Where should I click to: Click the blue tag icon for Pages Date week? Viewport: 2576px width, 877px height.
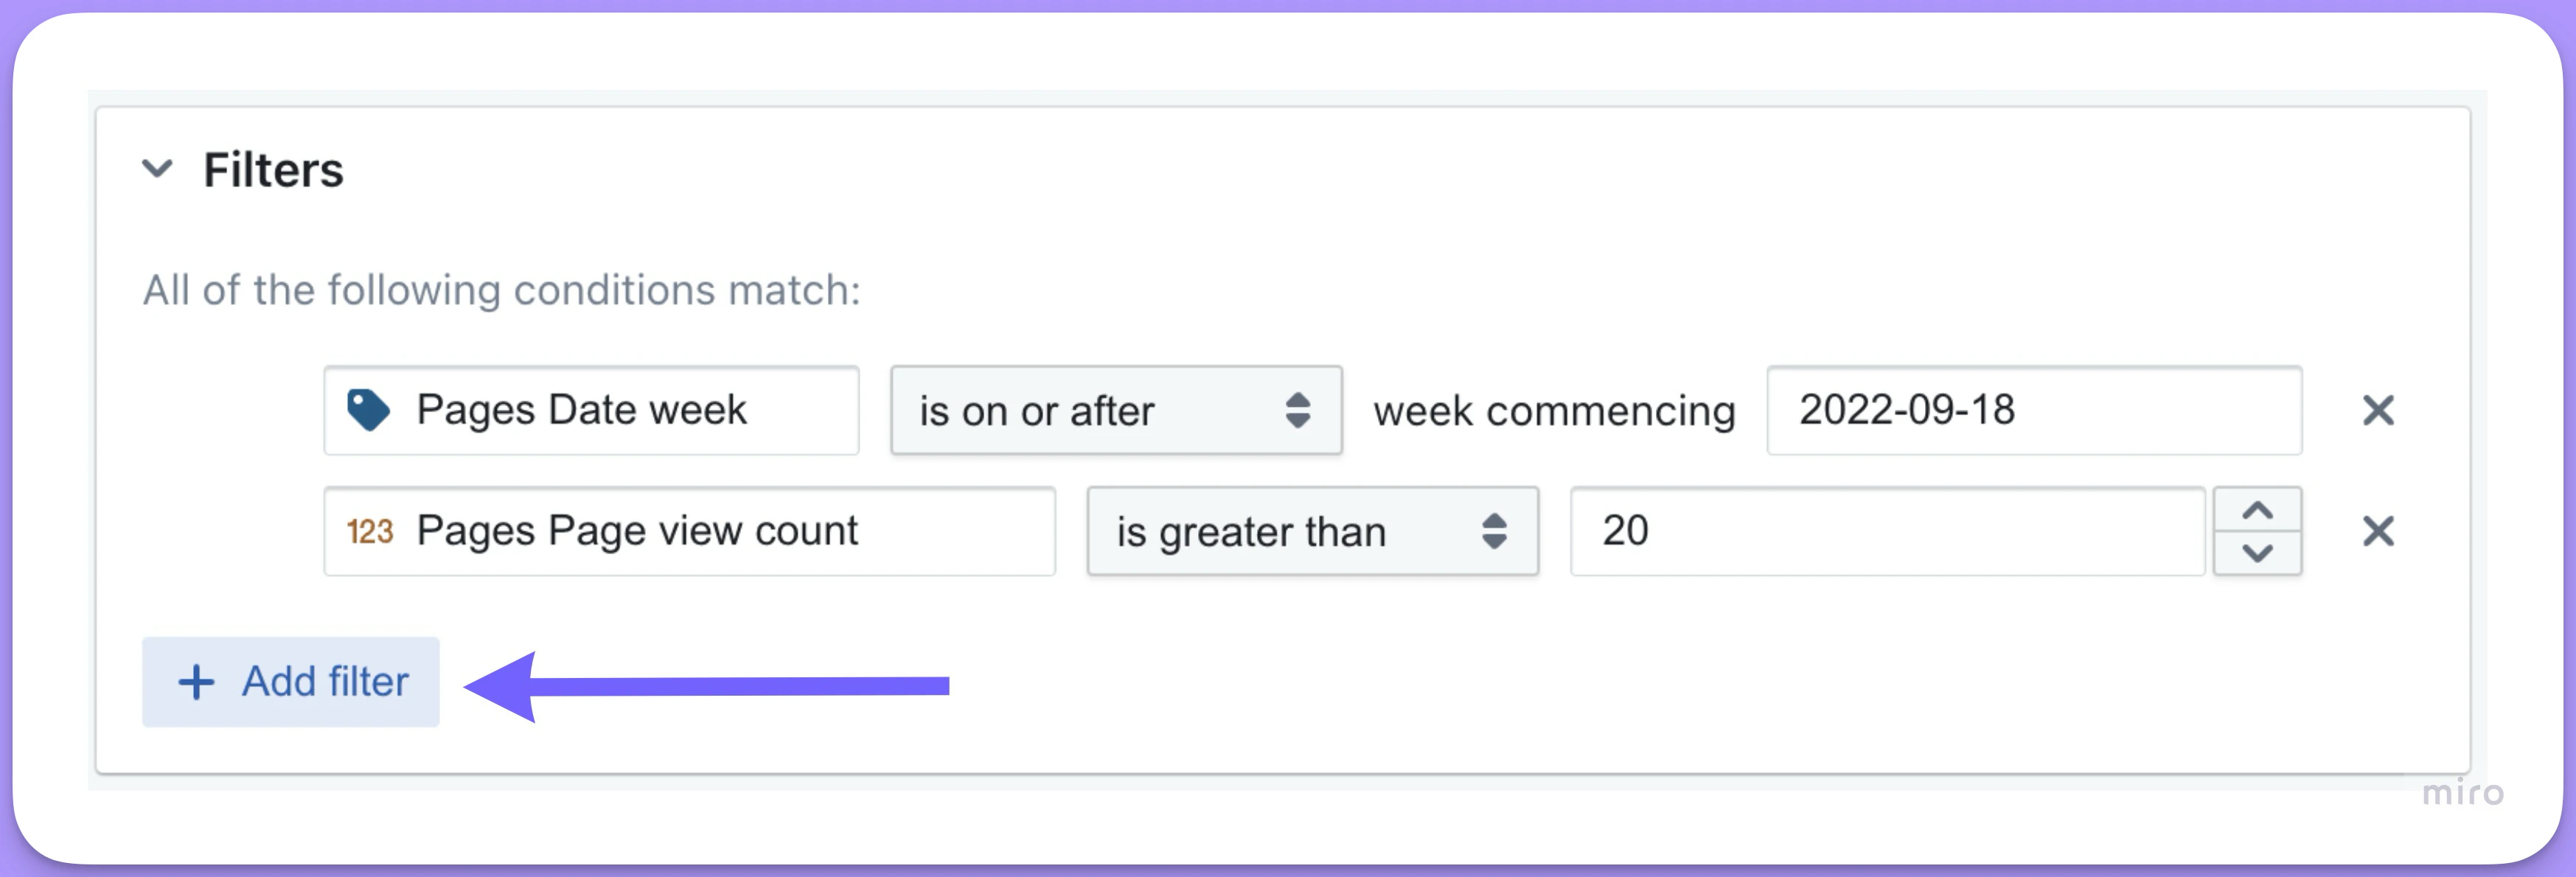coord(368,410)
